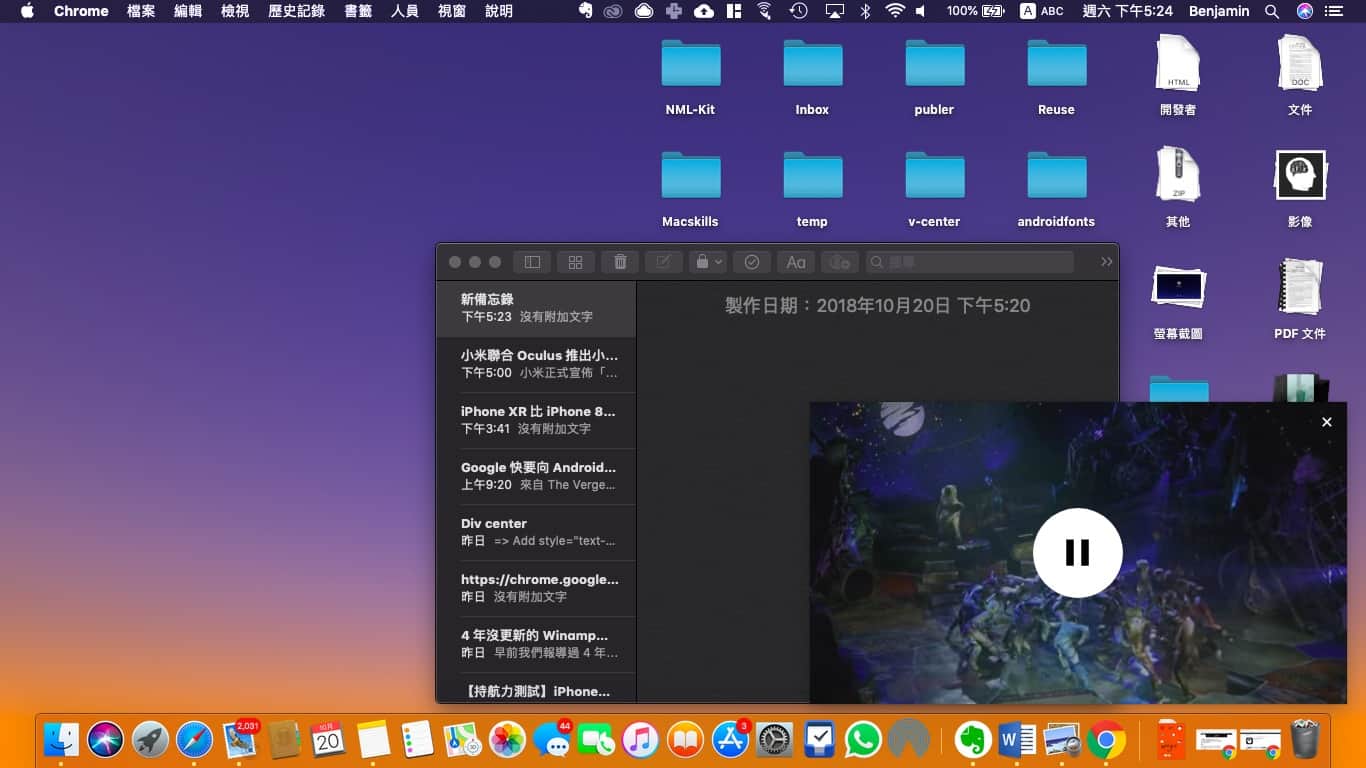Click the 製作日期 creation date text
1366x768 pixels.
(877, 306)
